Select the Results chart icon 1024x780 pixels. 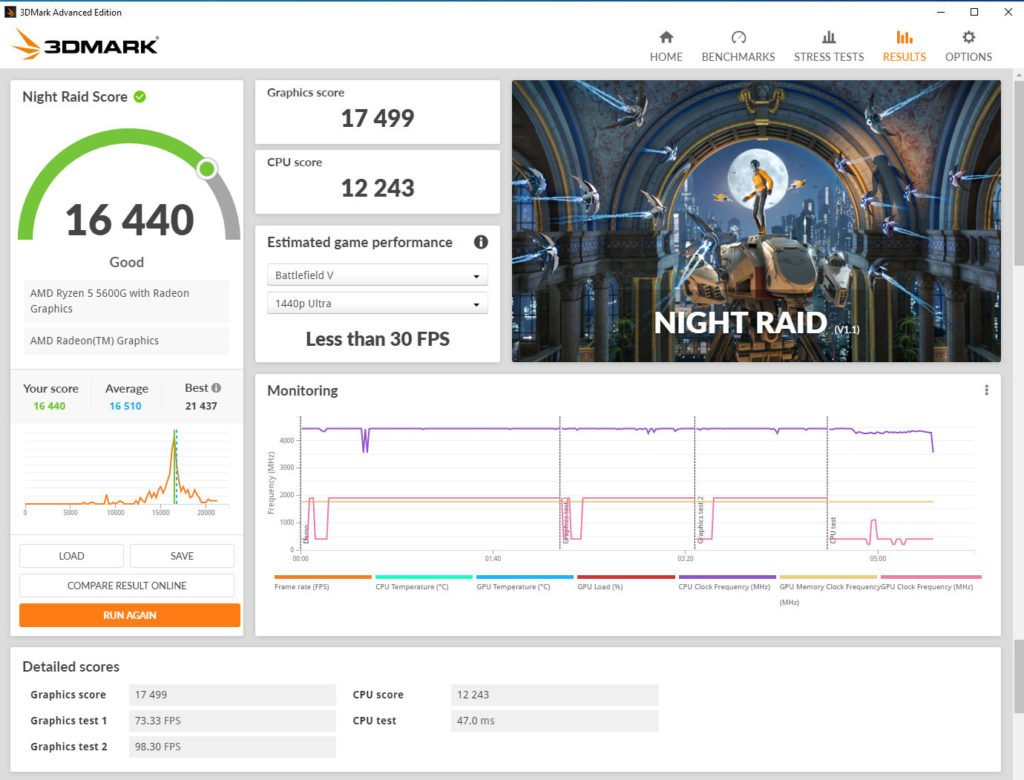pos(904,38)
